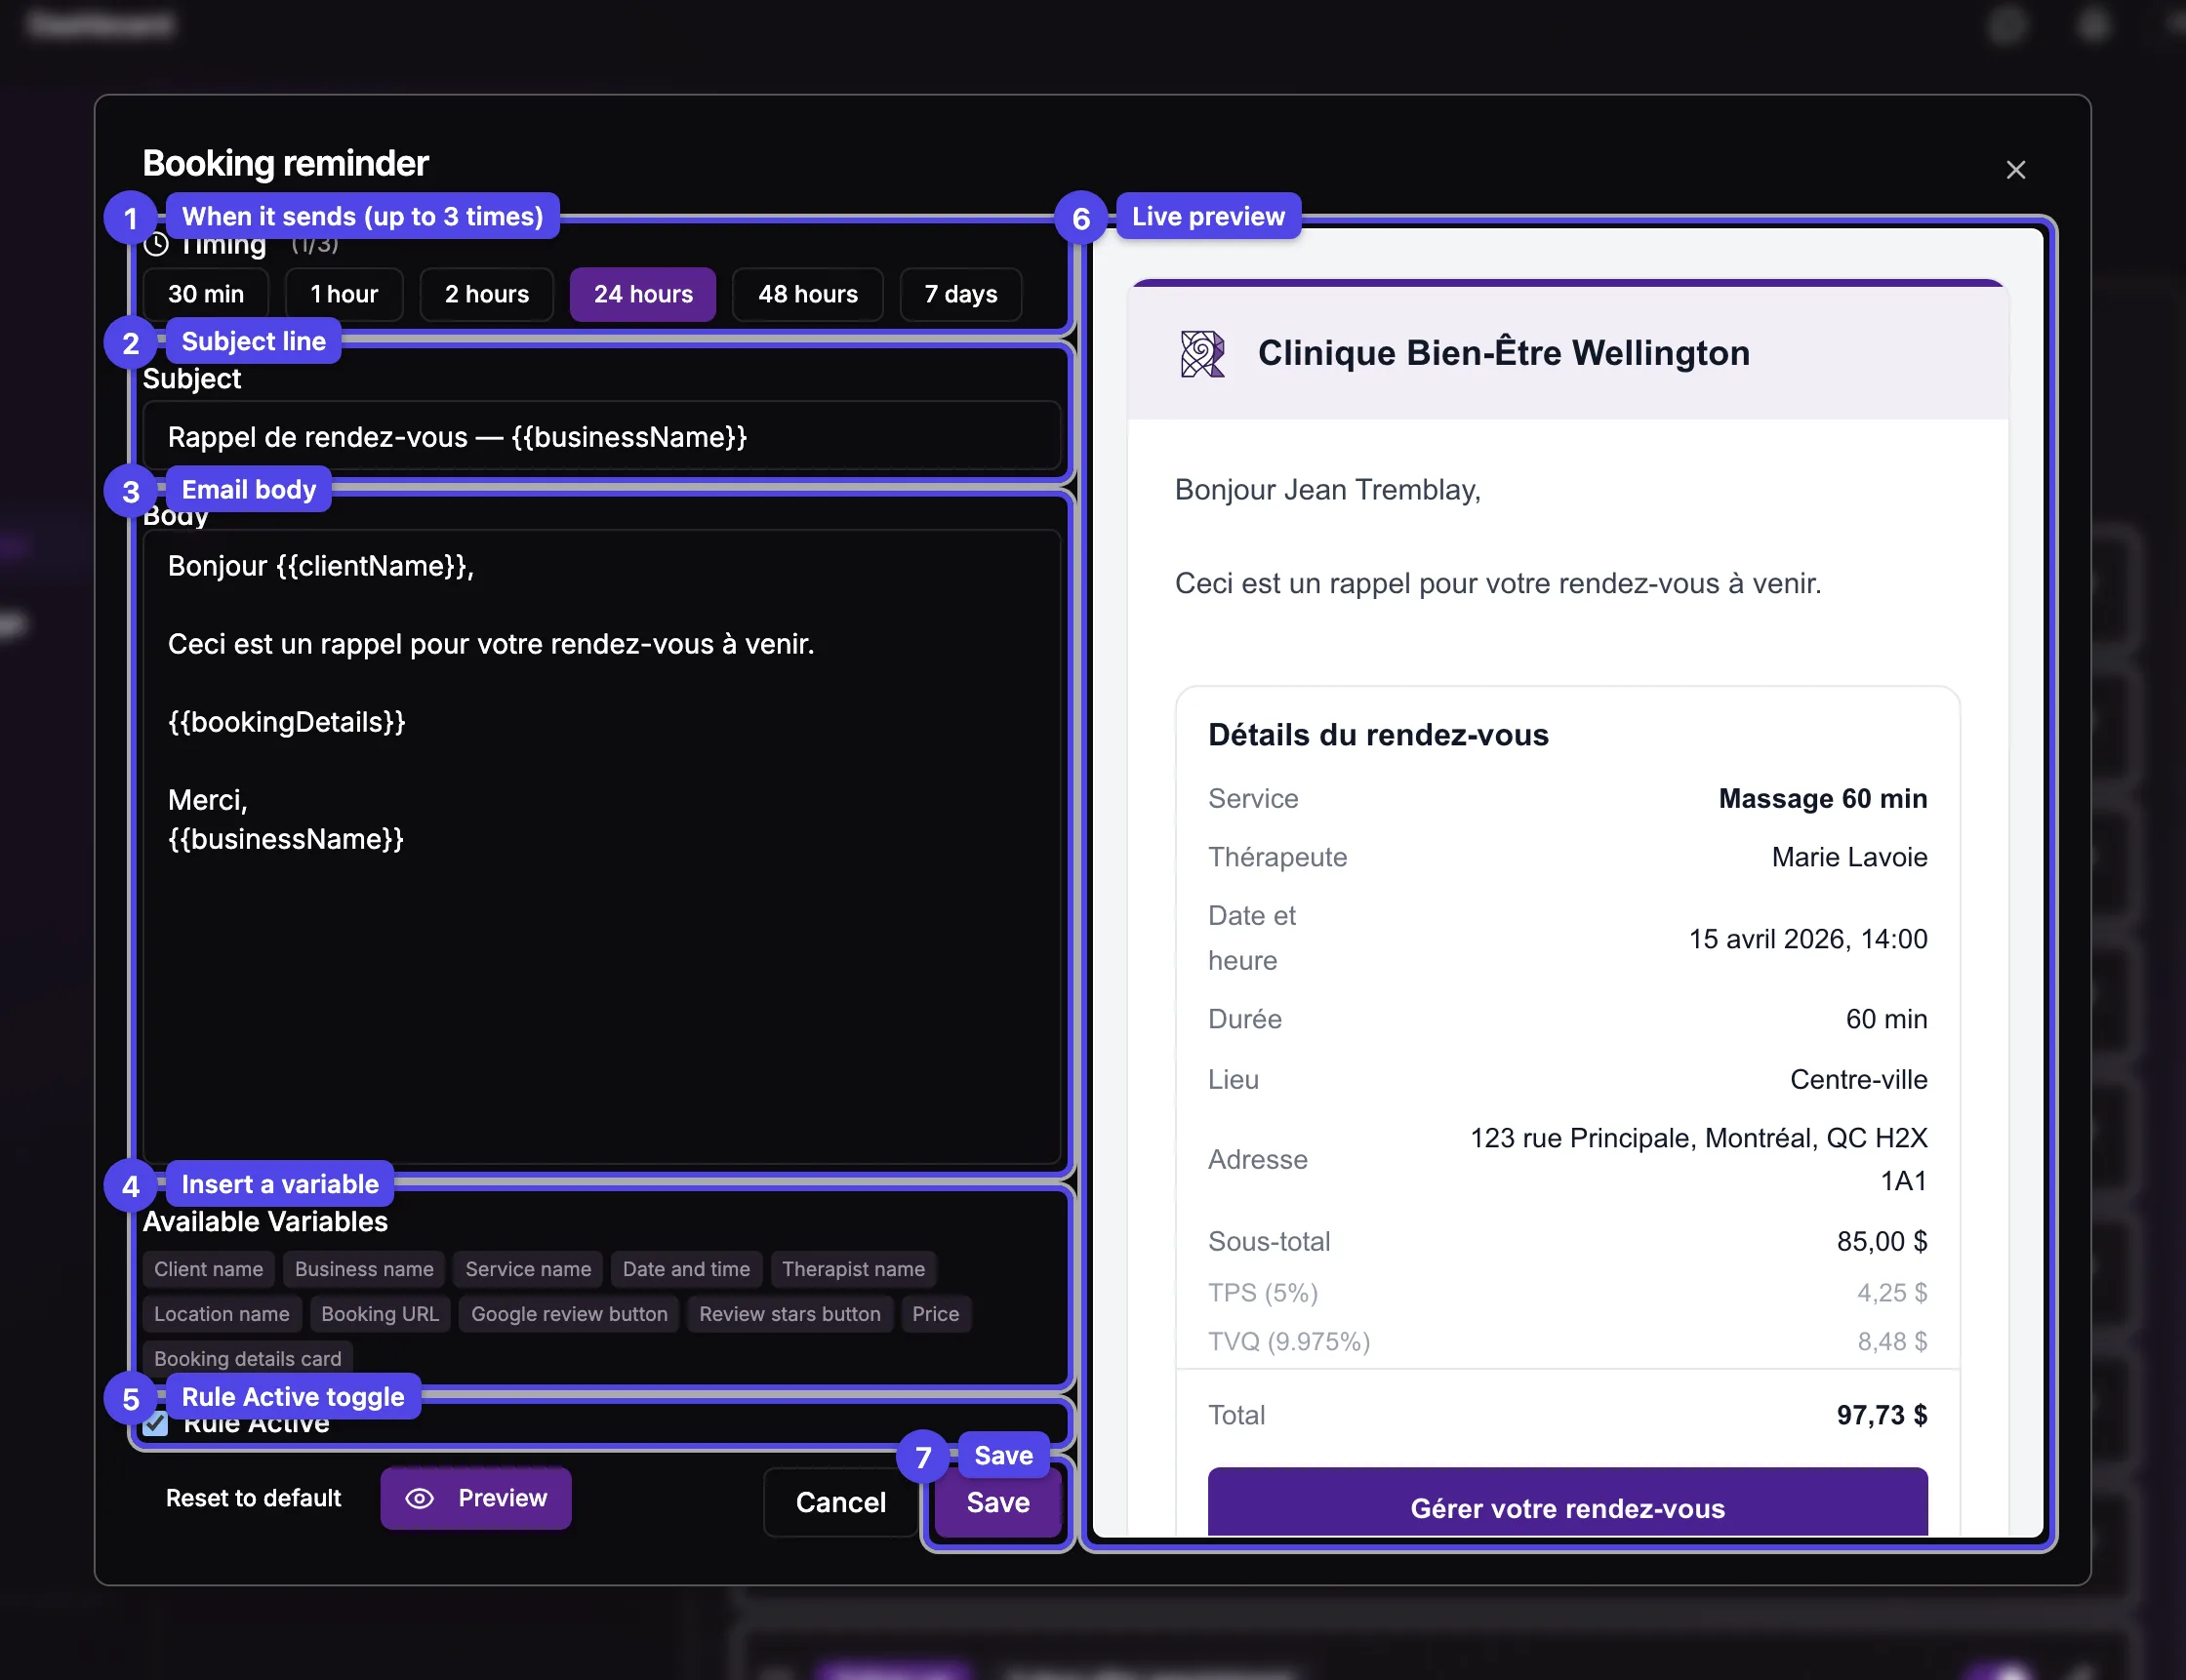This screenshot has height=1680, width=2186.
Task: Click the {{bookingDetails}} line in the body
Action: 287,722
